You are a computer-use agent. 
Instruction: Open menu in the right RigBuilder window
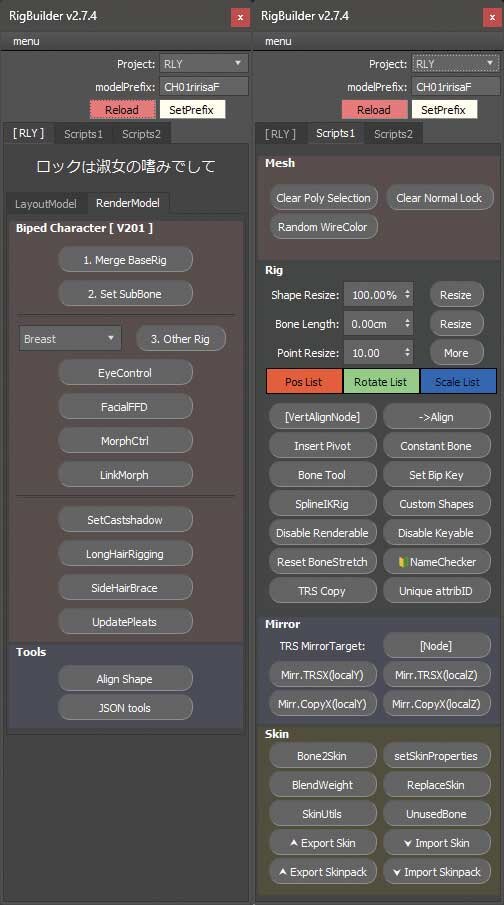pyautogui.click(x=278, y=42)
